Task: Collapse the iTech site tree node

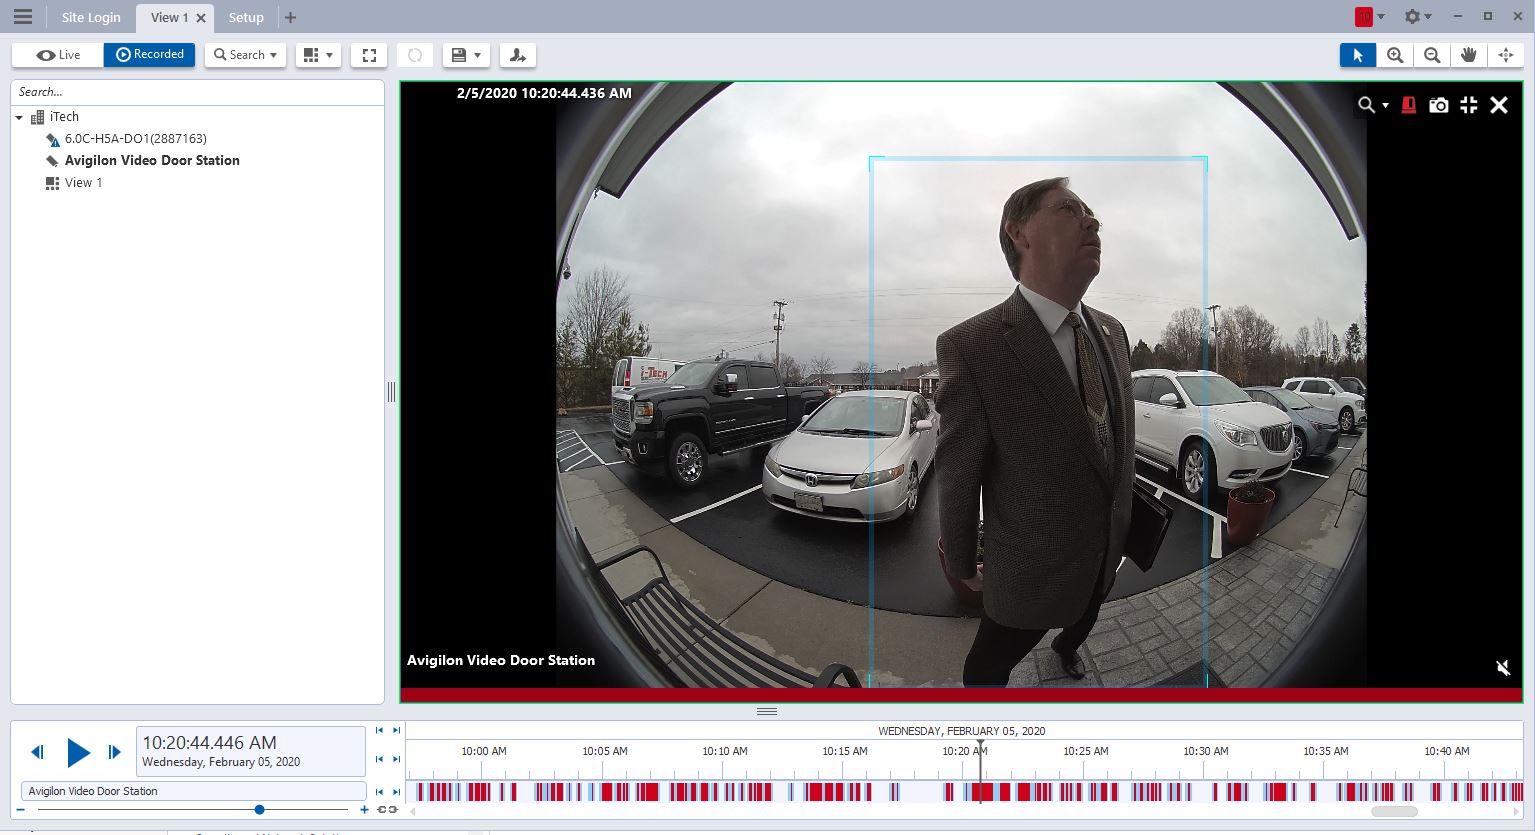Action: click(19, 118)
